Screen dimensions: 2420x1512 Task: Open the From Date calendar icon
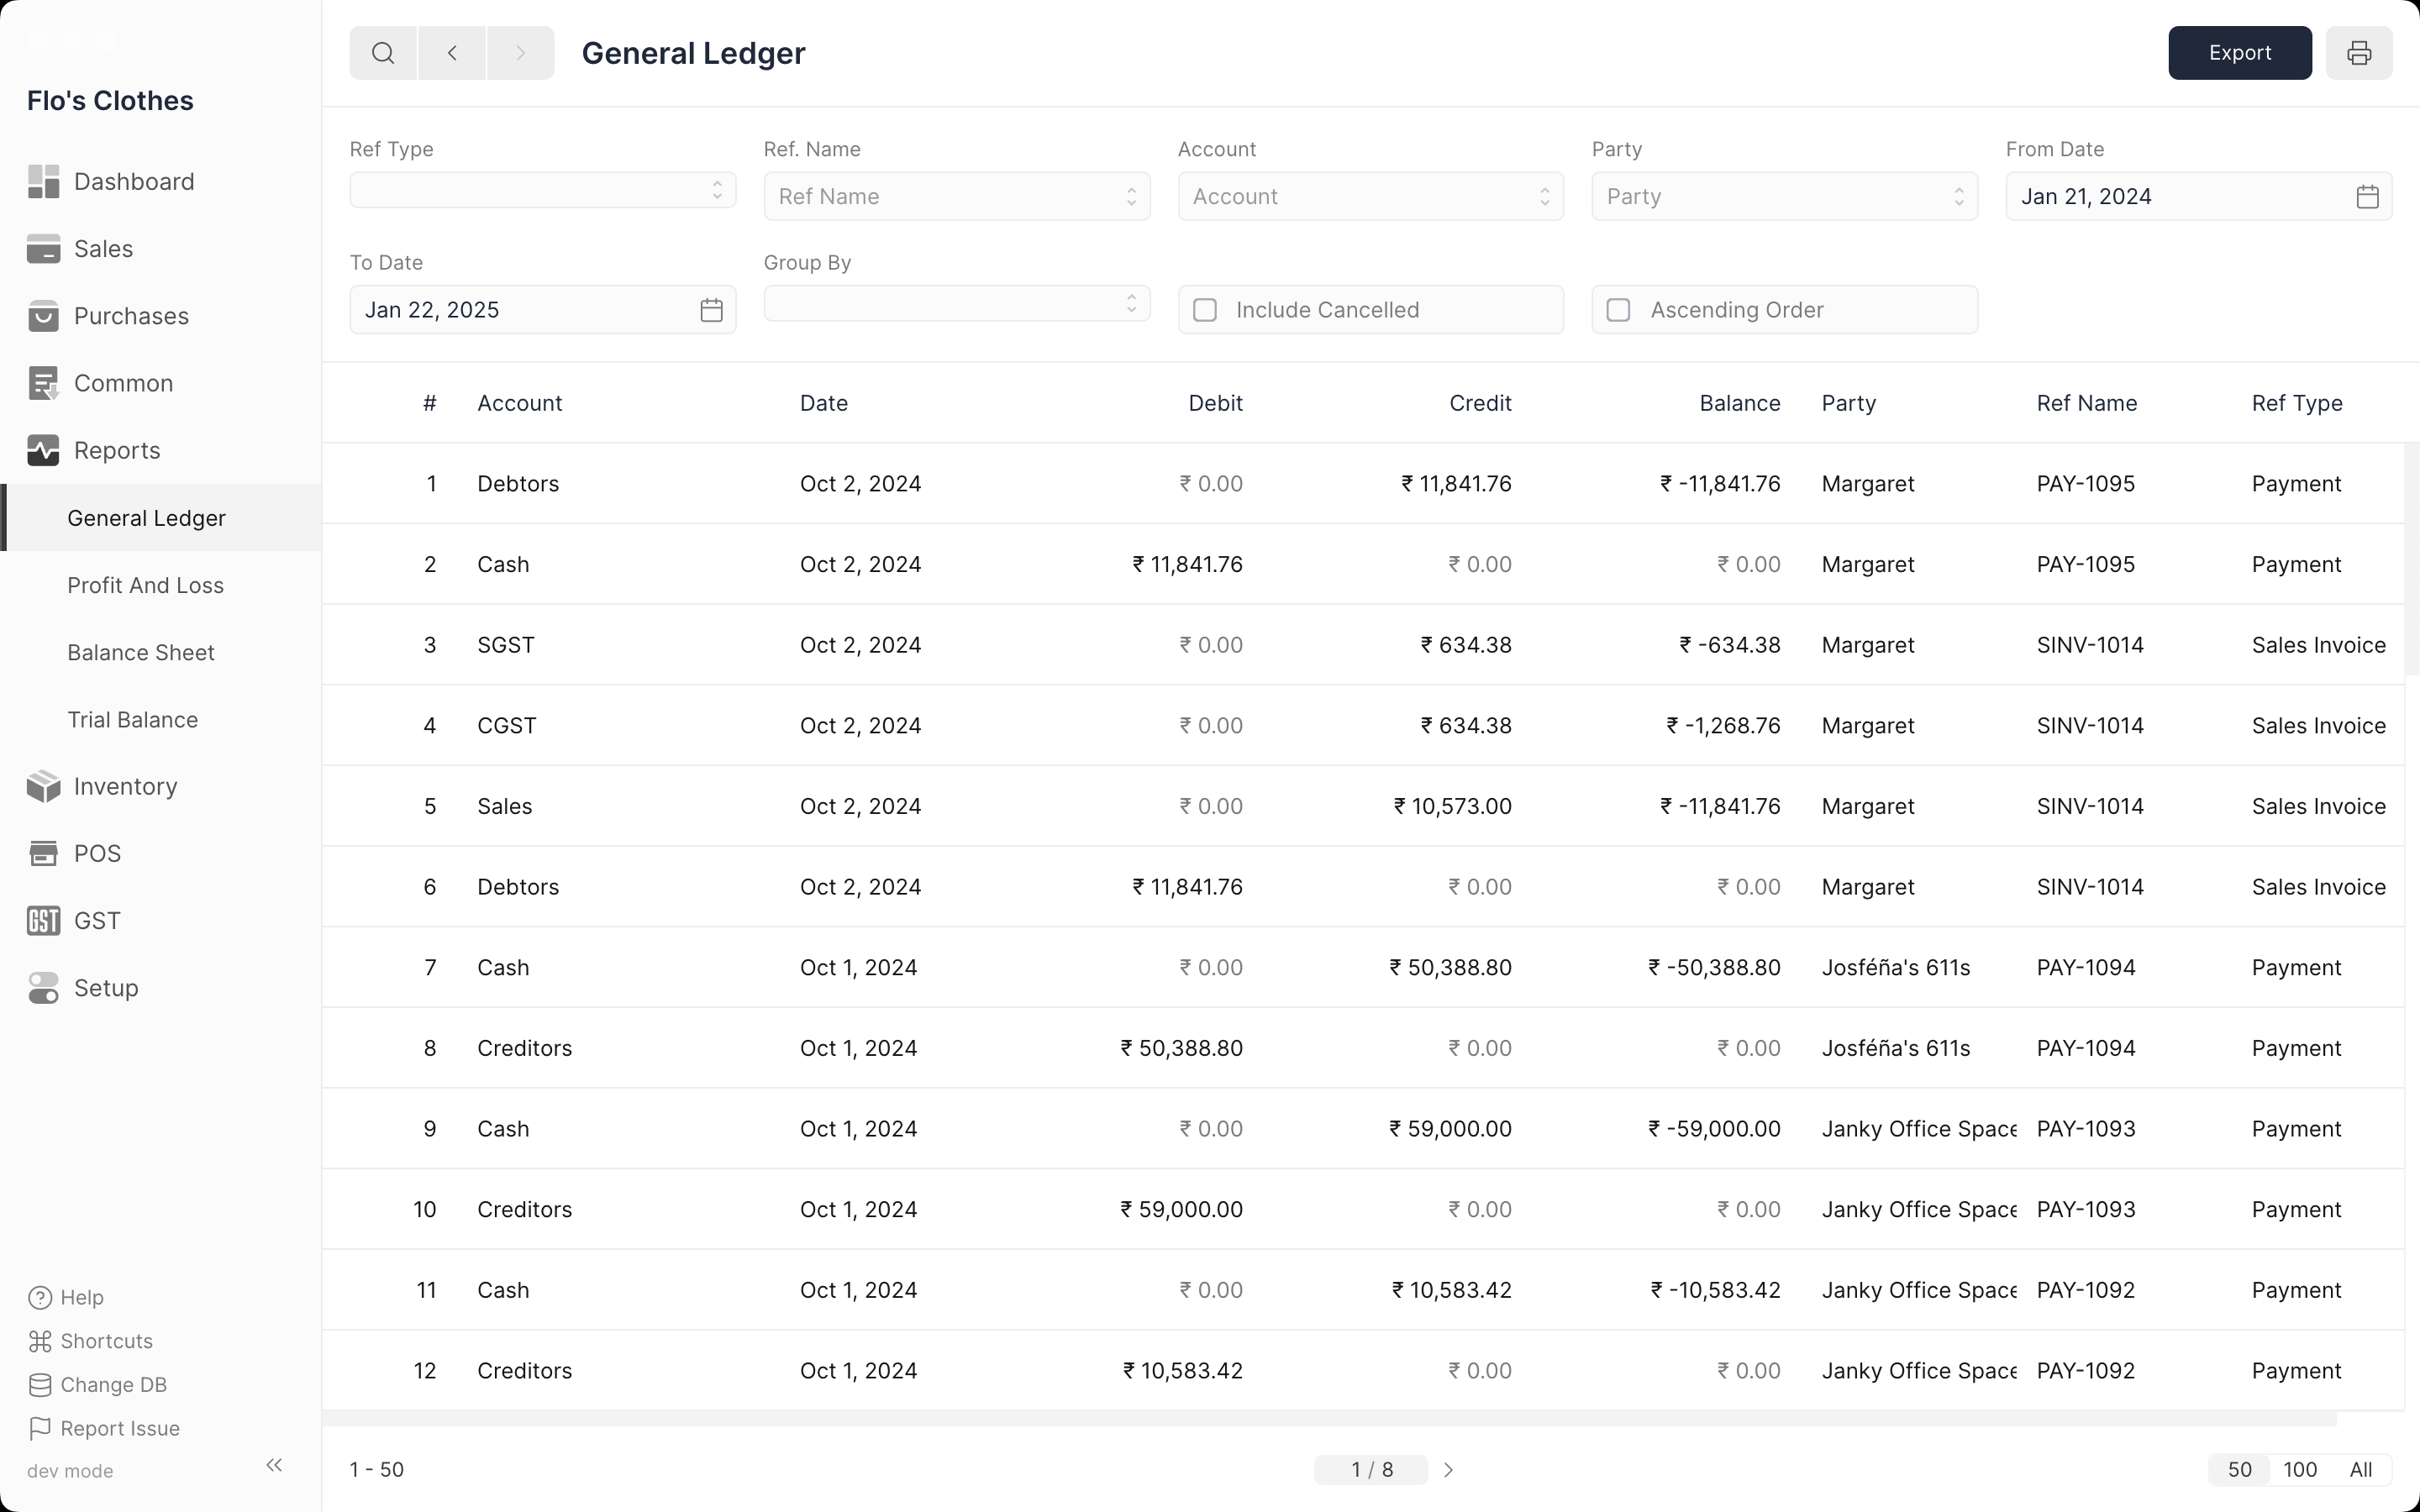(2367, 197)
